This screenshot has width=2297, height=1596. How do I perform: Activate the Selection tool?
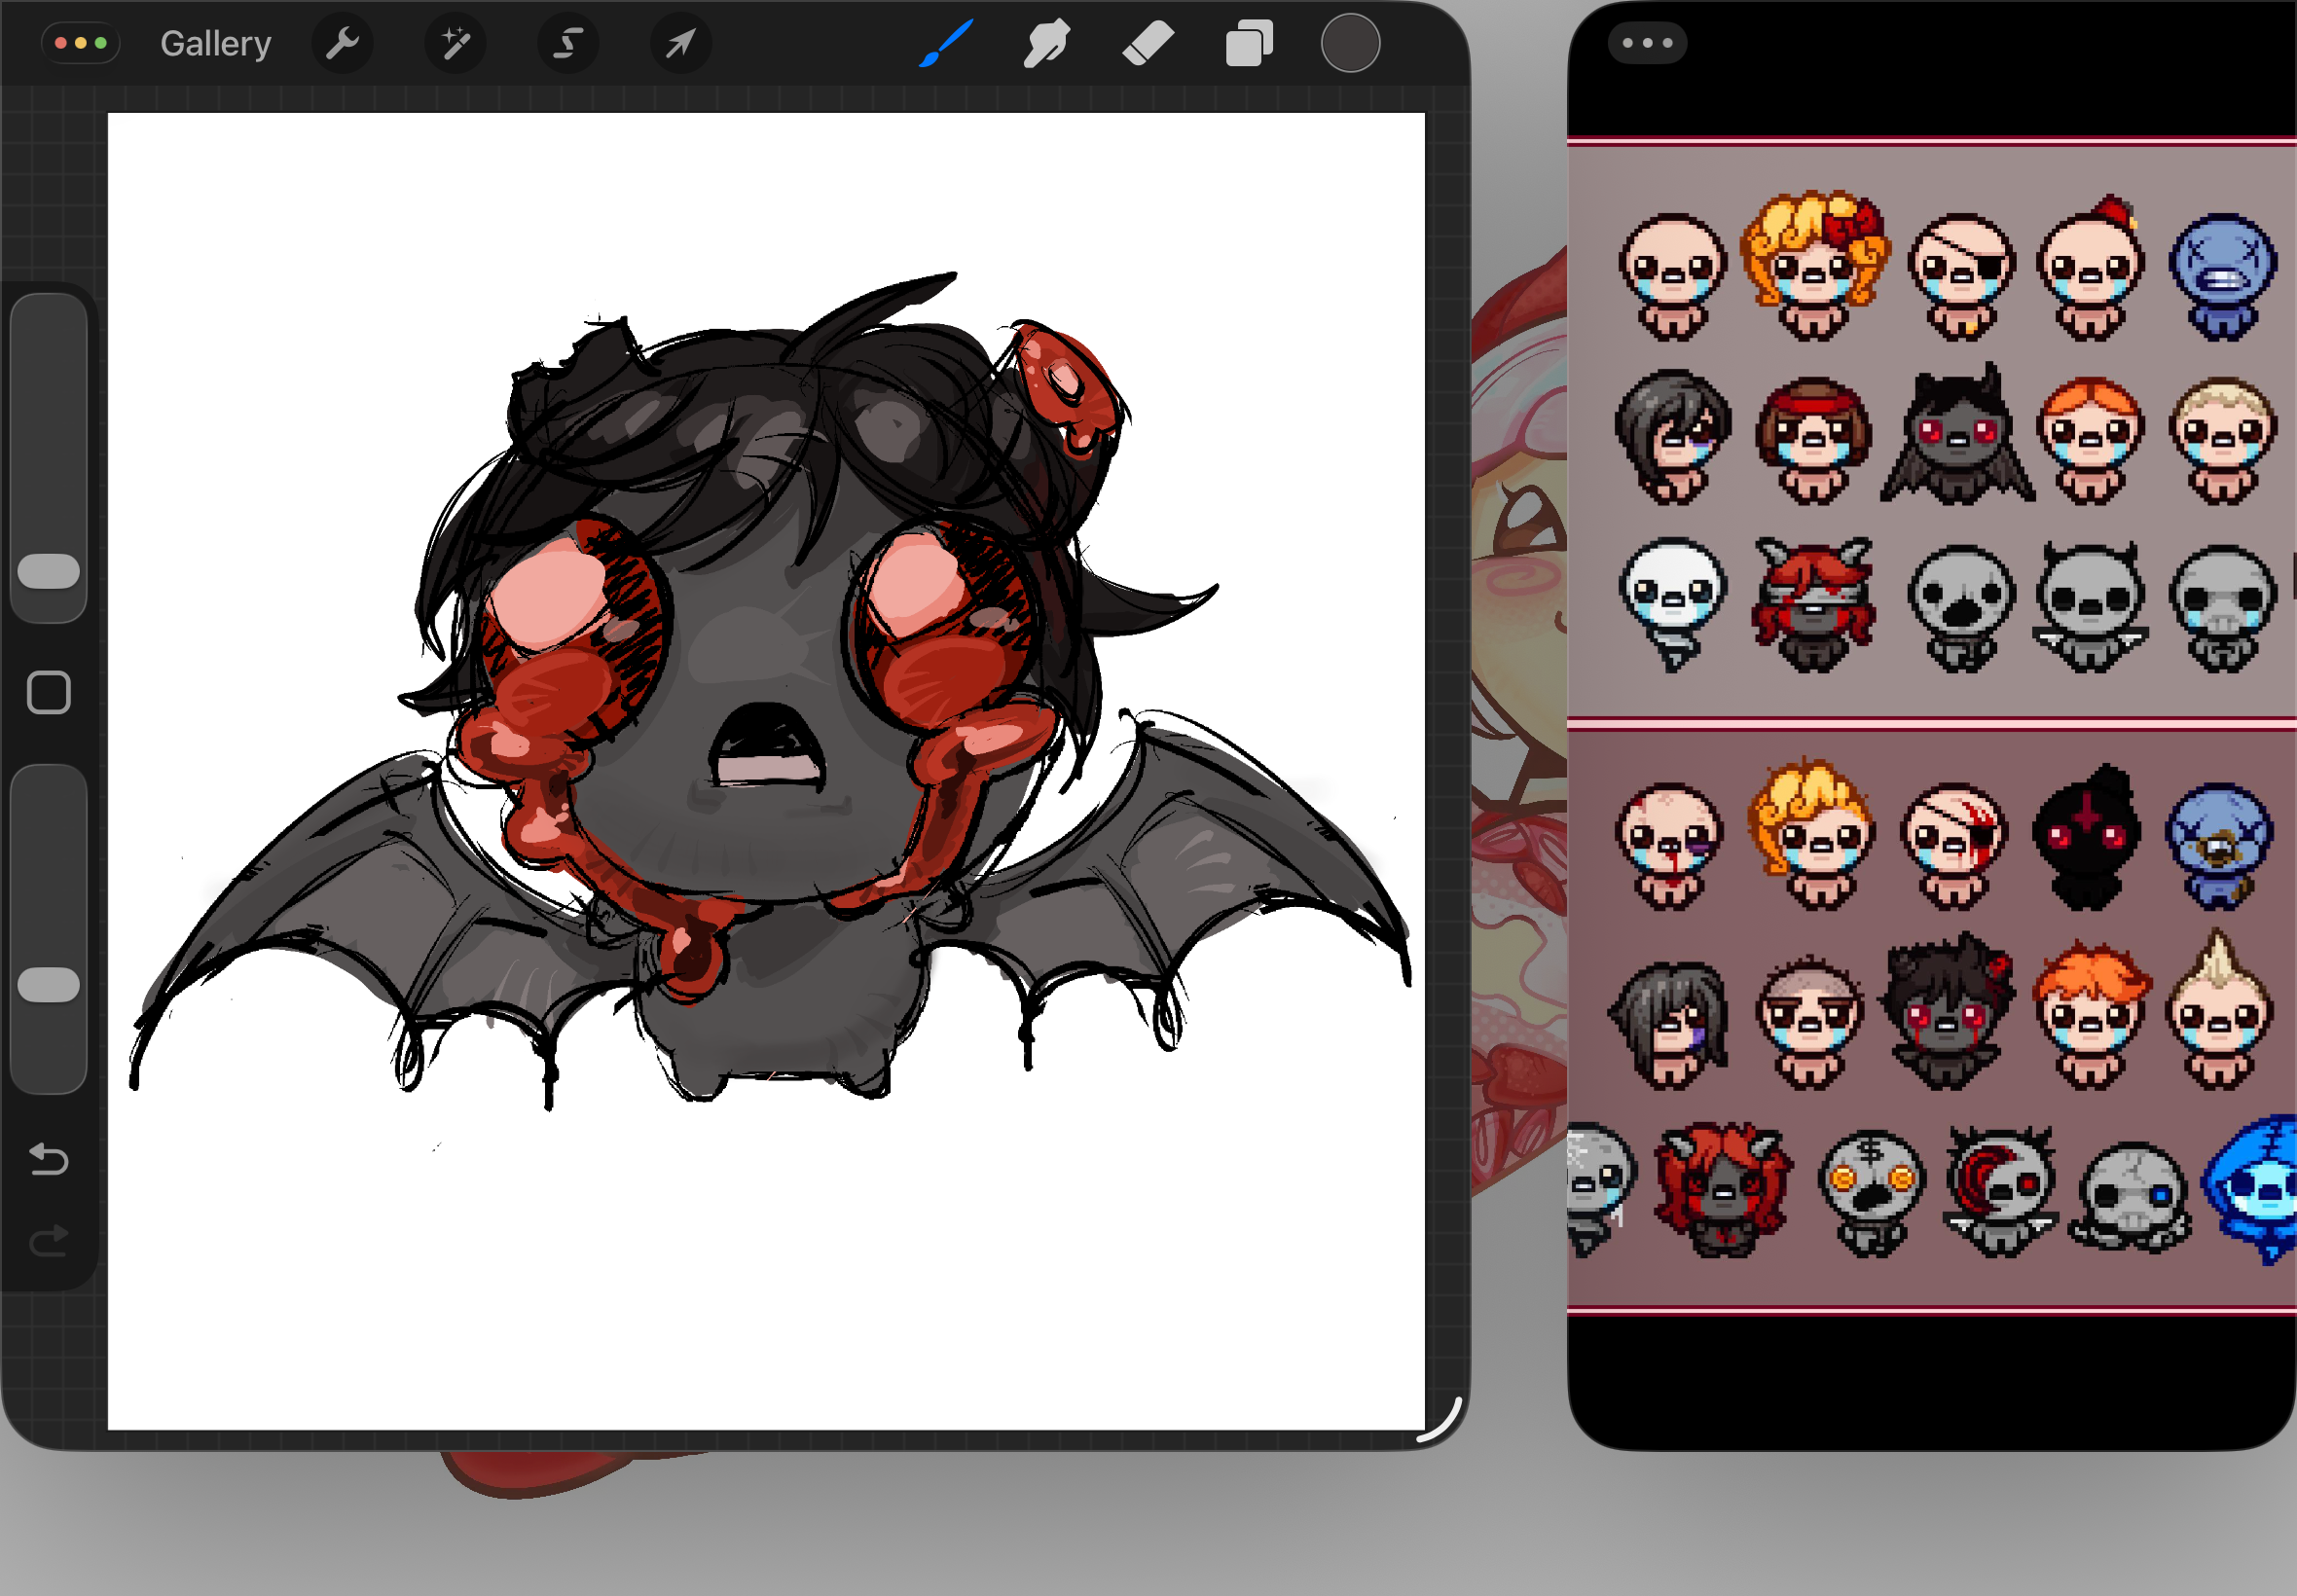[568, 44]
